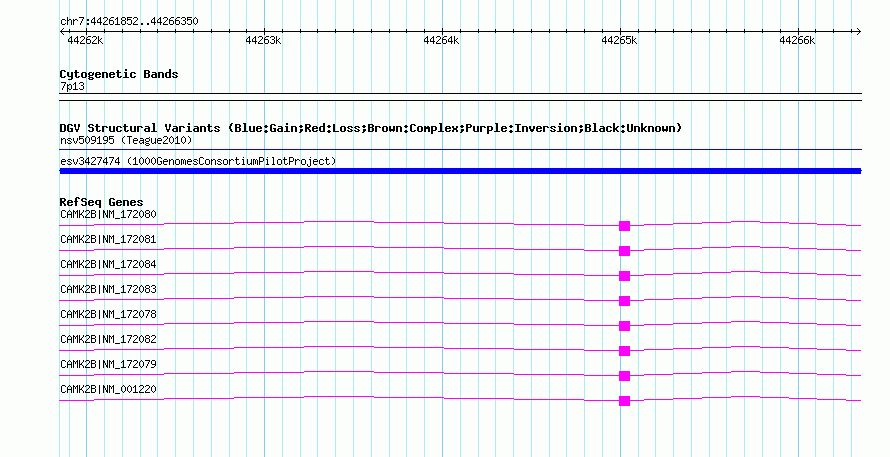Click the magenta exon box of NM_172078

(624, 326)
